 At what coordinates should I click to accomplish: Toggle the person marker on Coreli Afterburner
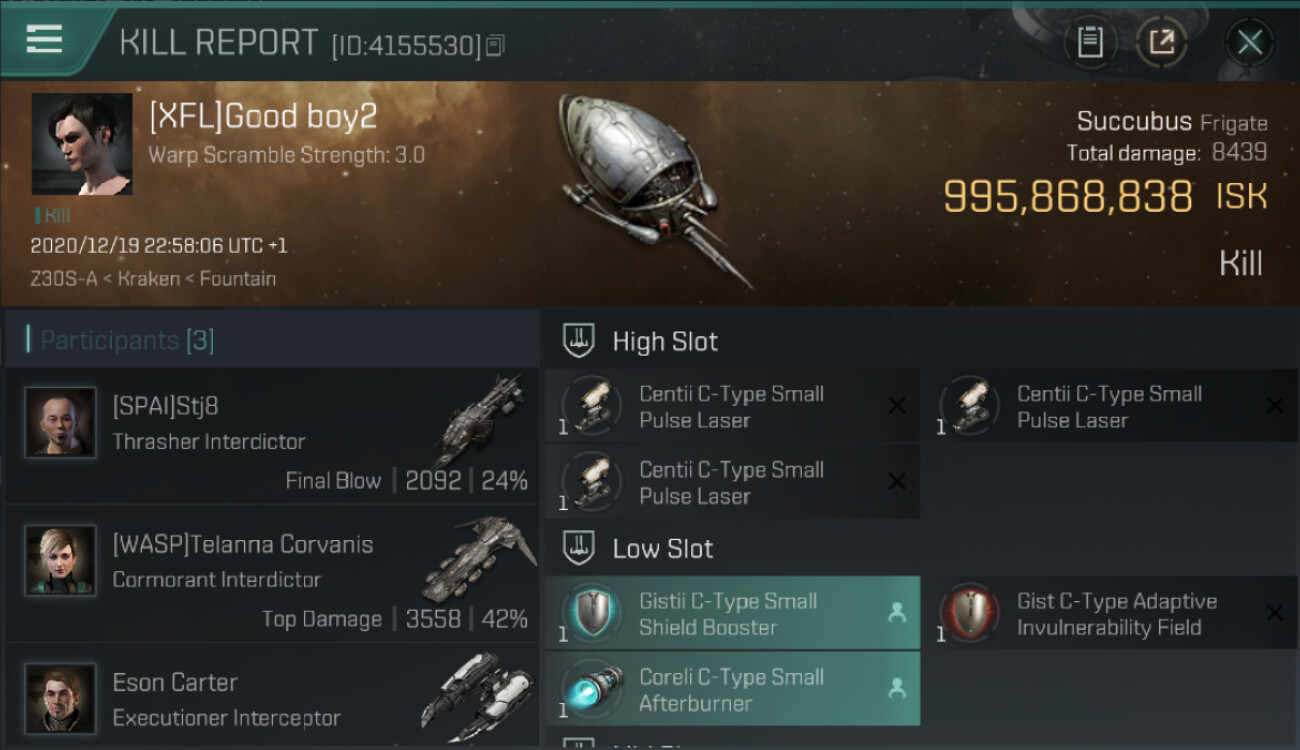click(x=897, y=688)
